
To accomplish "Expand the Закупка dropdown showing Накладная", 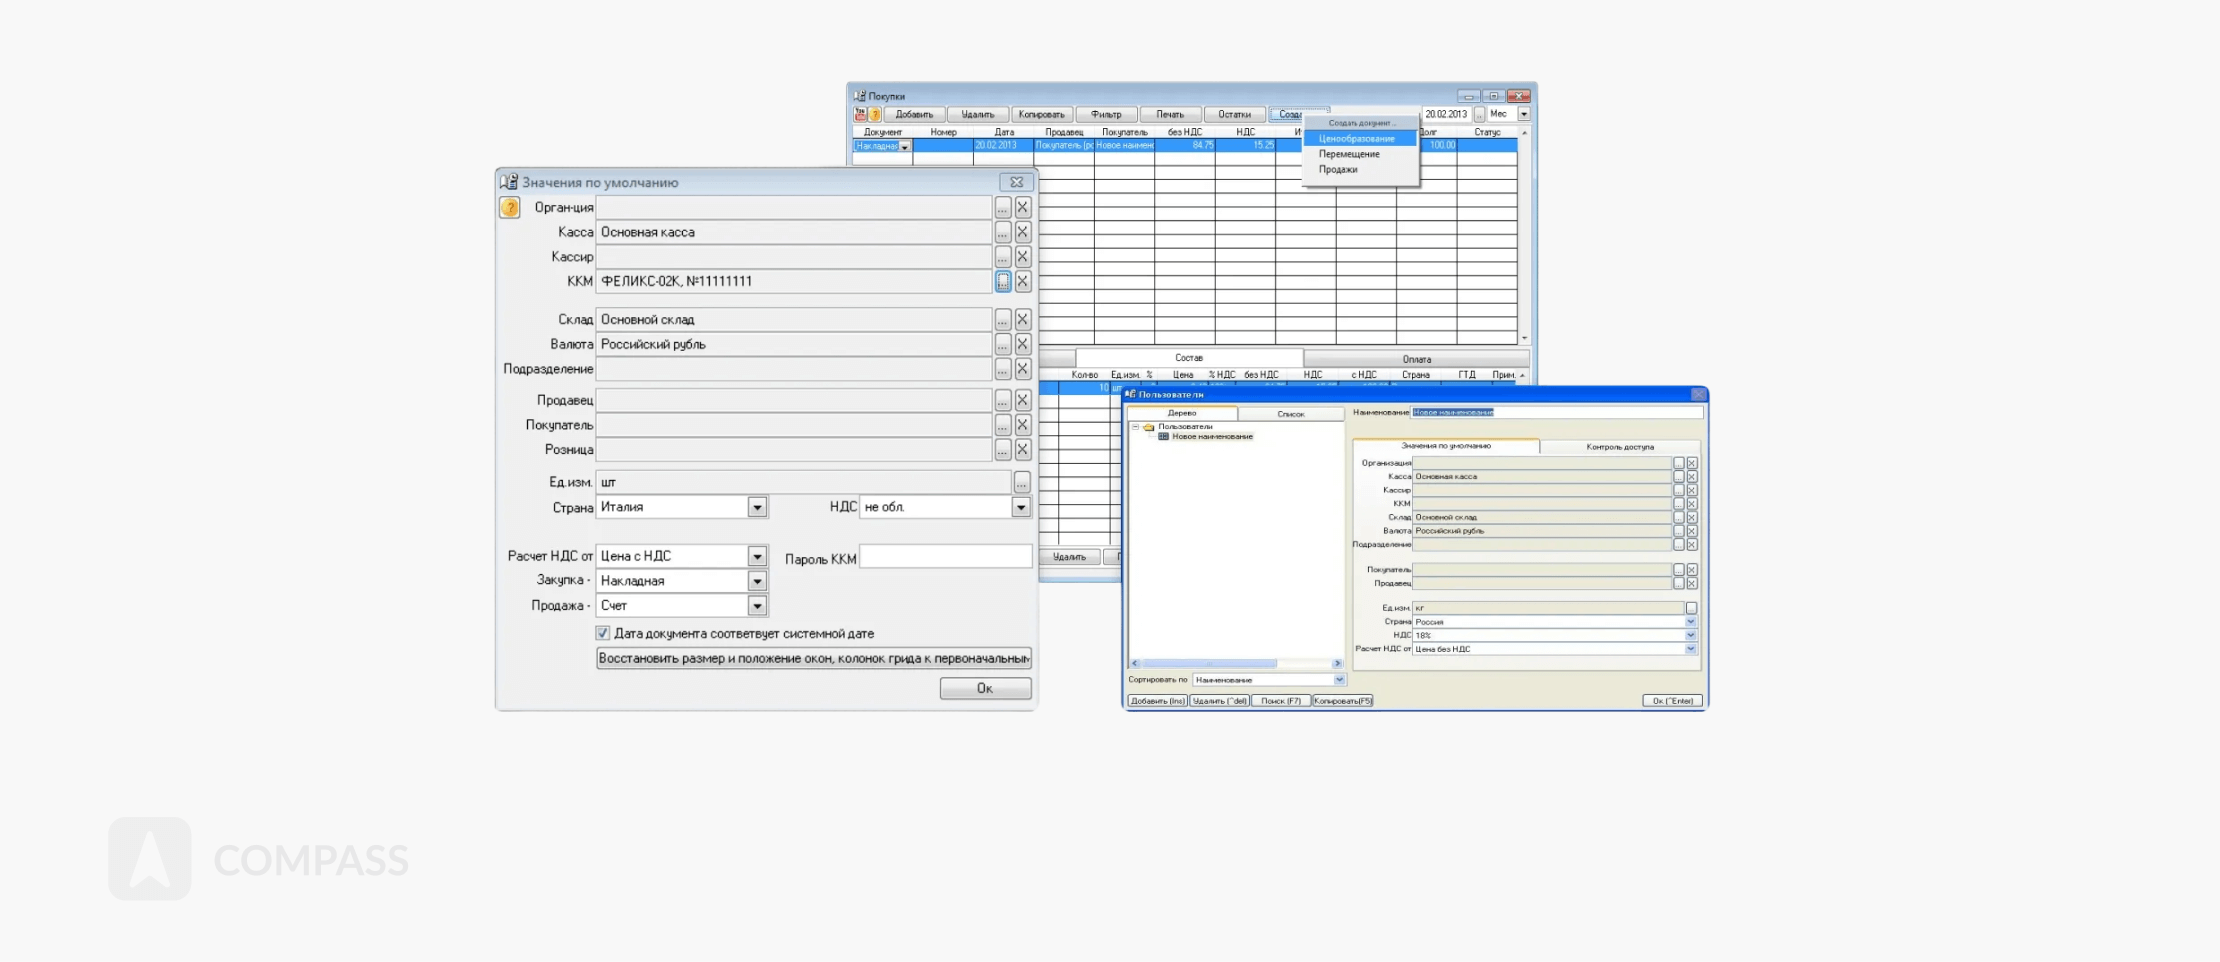I will pyautogui.click(x=757, y=581).
